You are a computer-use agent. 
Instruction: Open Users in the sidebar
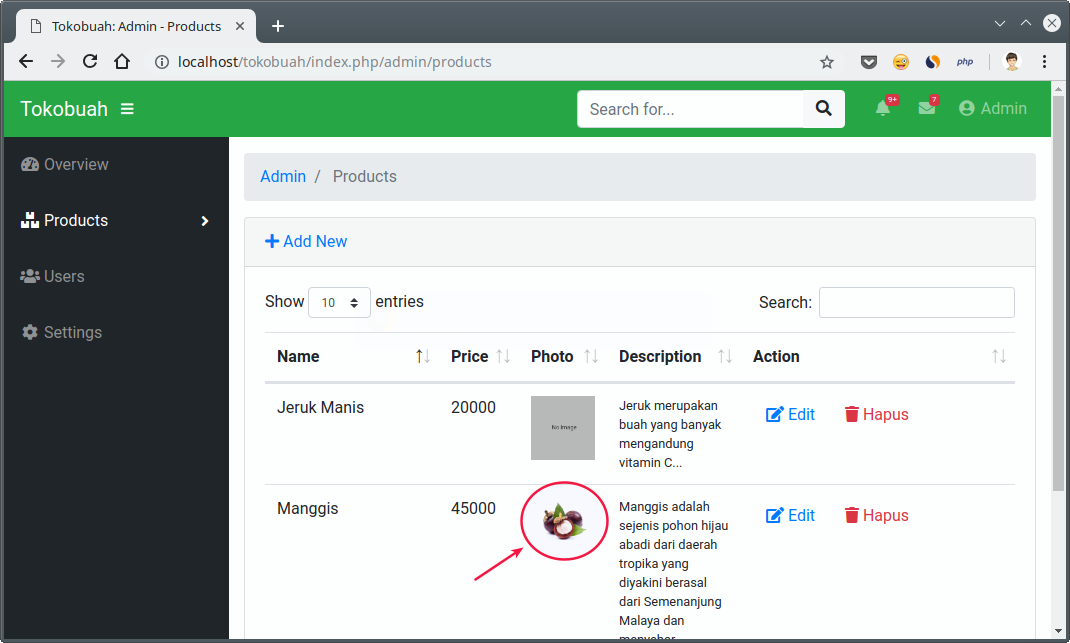(53, 276)
